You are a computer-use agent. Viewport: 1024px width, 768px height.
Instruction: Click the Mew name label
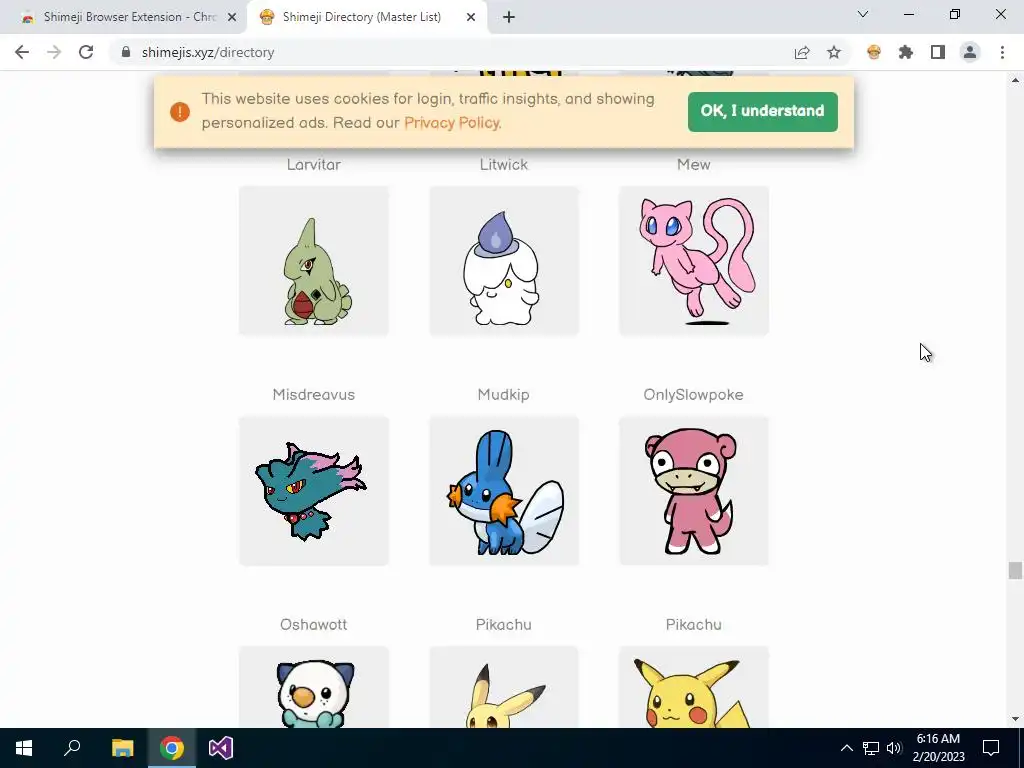[694, 165]
